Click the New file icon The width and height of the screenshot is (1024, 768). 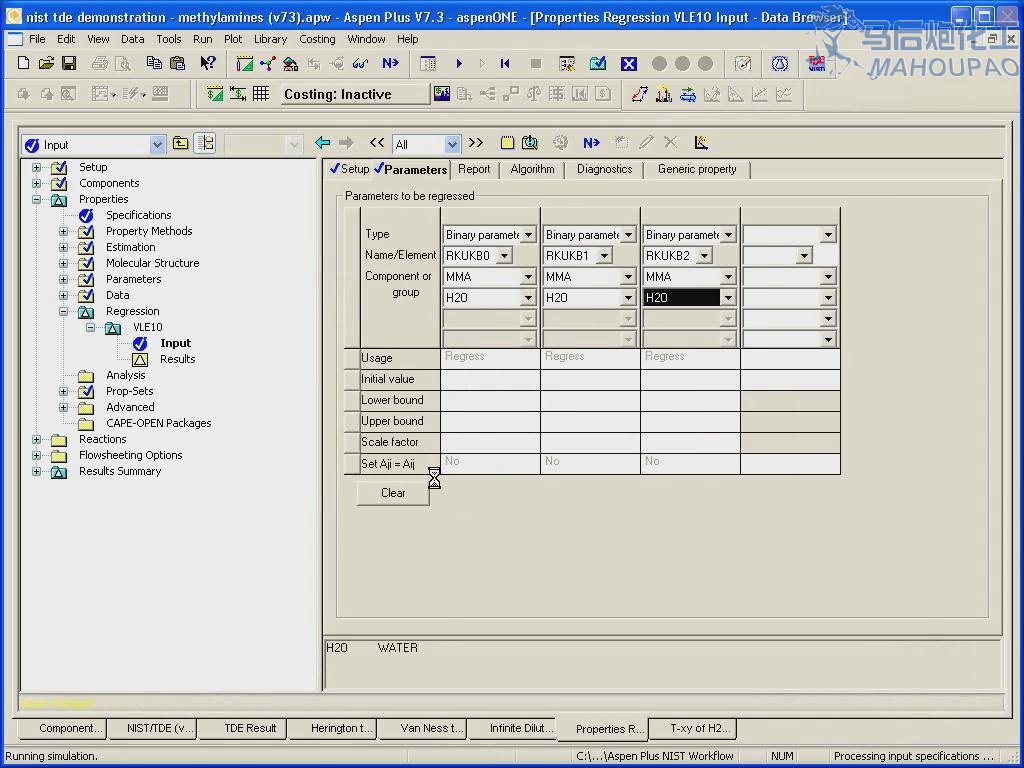click(x=24, y=63)
